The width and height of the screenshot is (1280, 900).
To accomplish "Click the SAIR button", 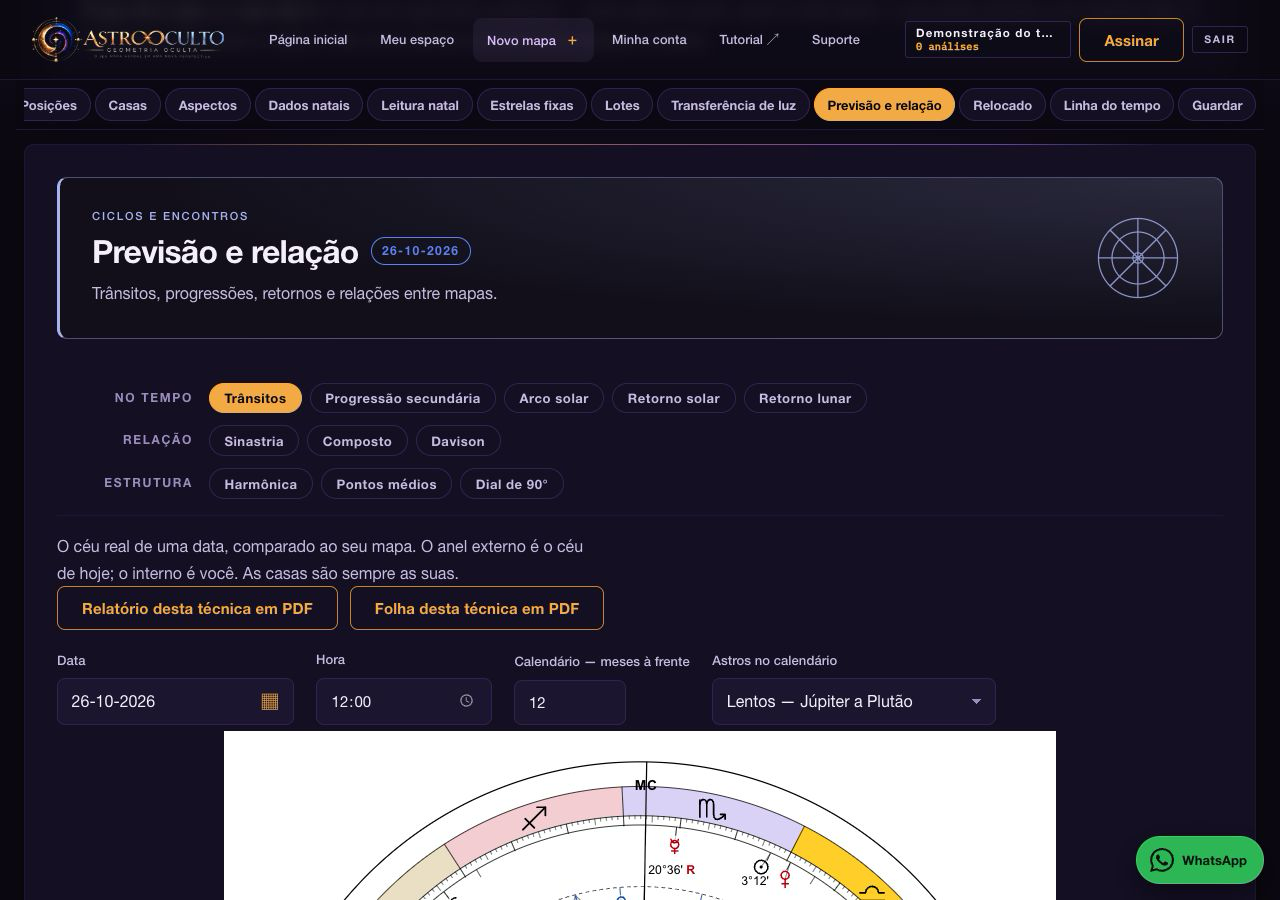I will (1220, 39).
